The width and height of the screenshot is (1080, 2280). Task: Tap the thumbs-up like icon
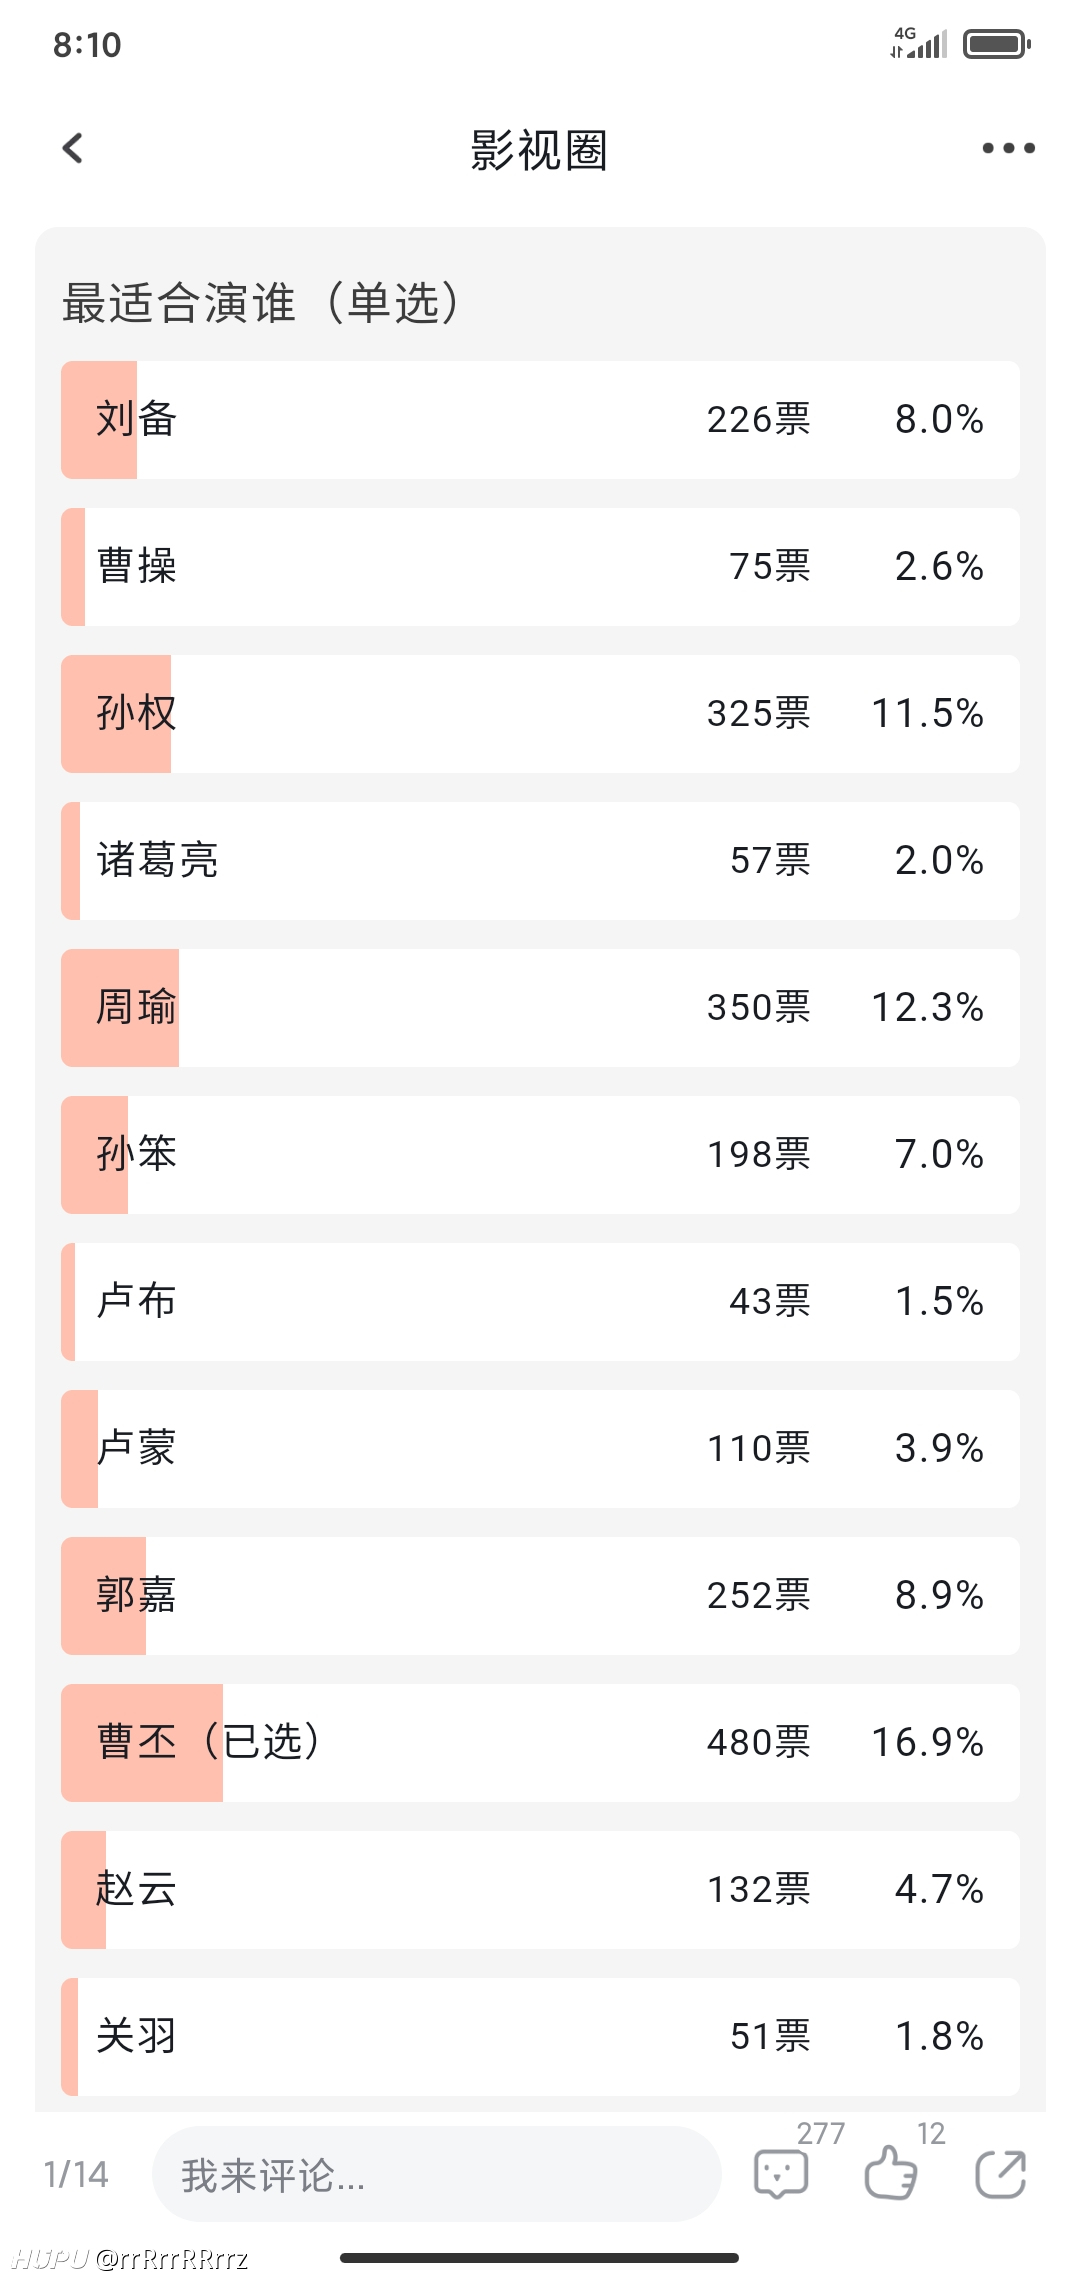coord(890,2174)
